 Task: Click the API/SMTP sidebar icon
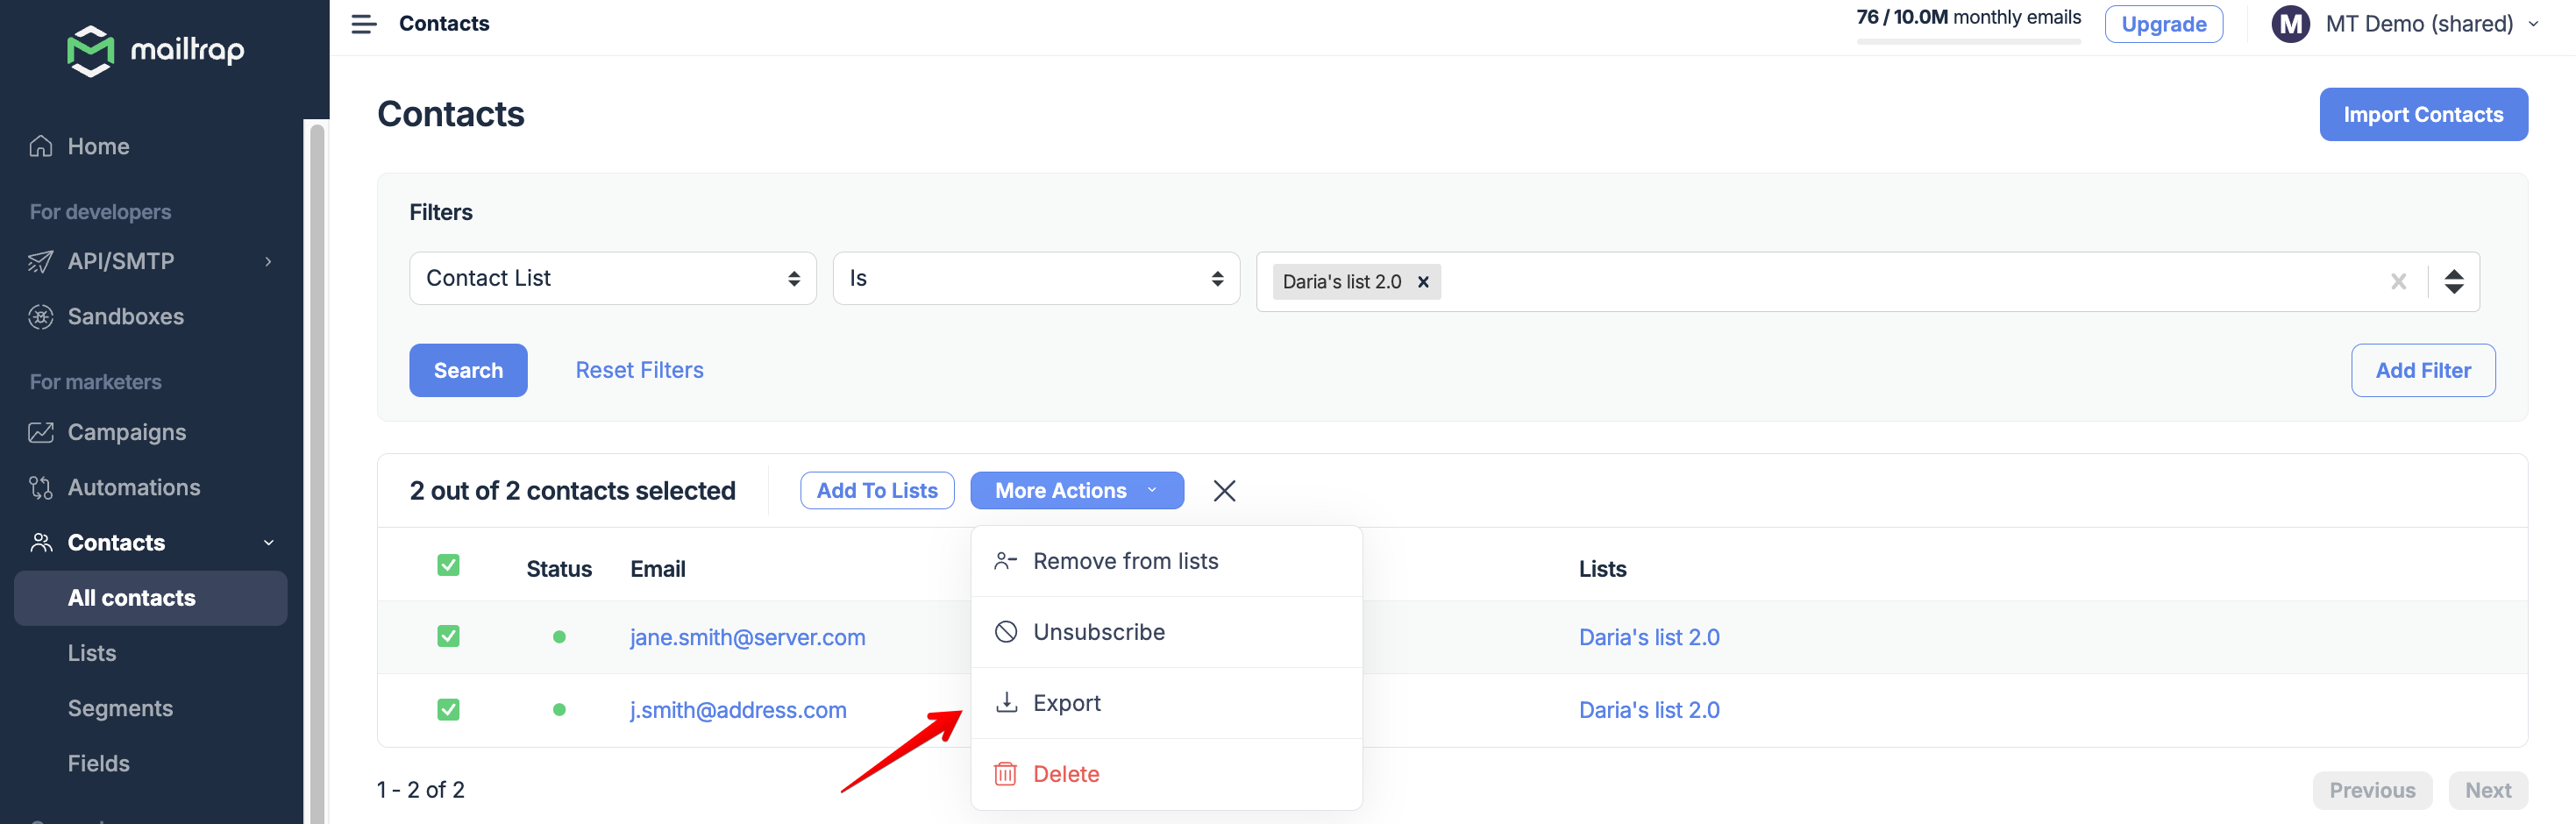click(40, 261)
